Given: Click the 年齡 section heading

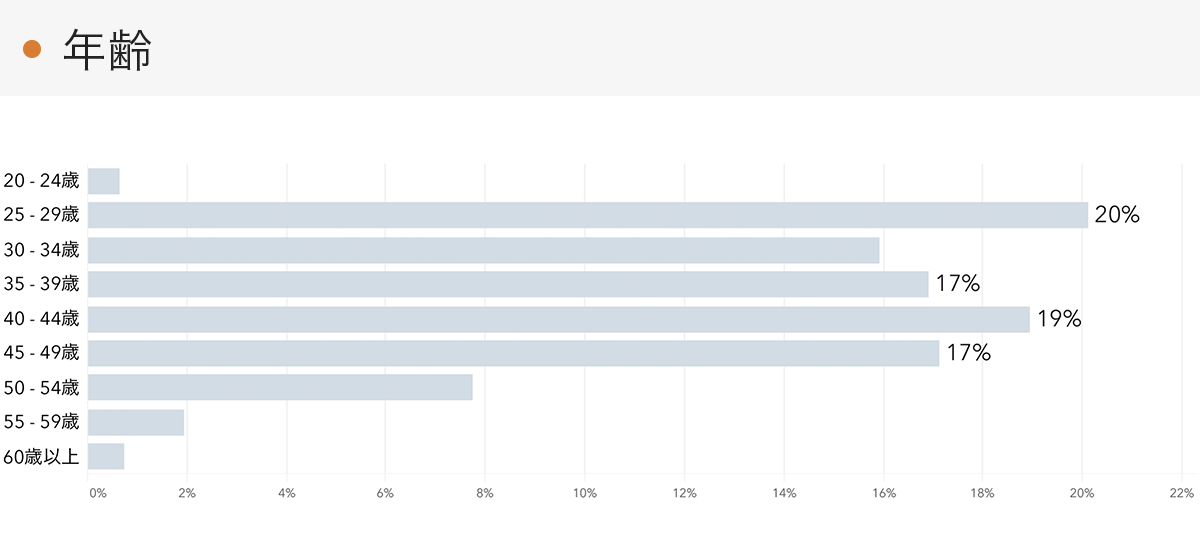Looking at the screenshot, I should coord(107,49).
